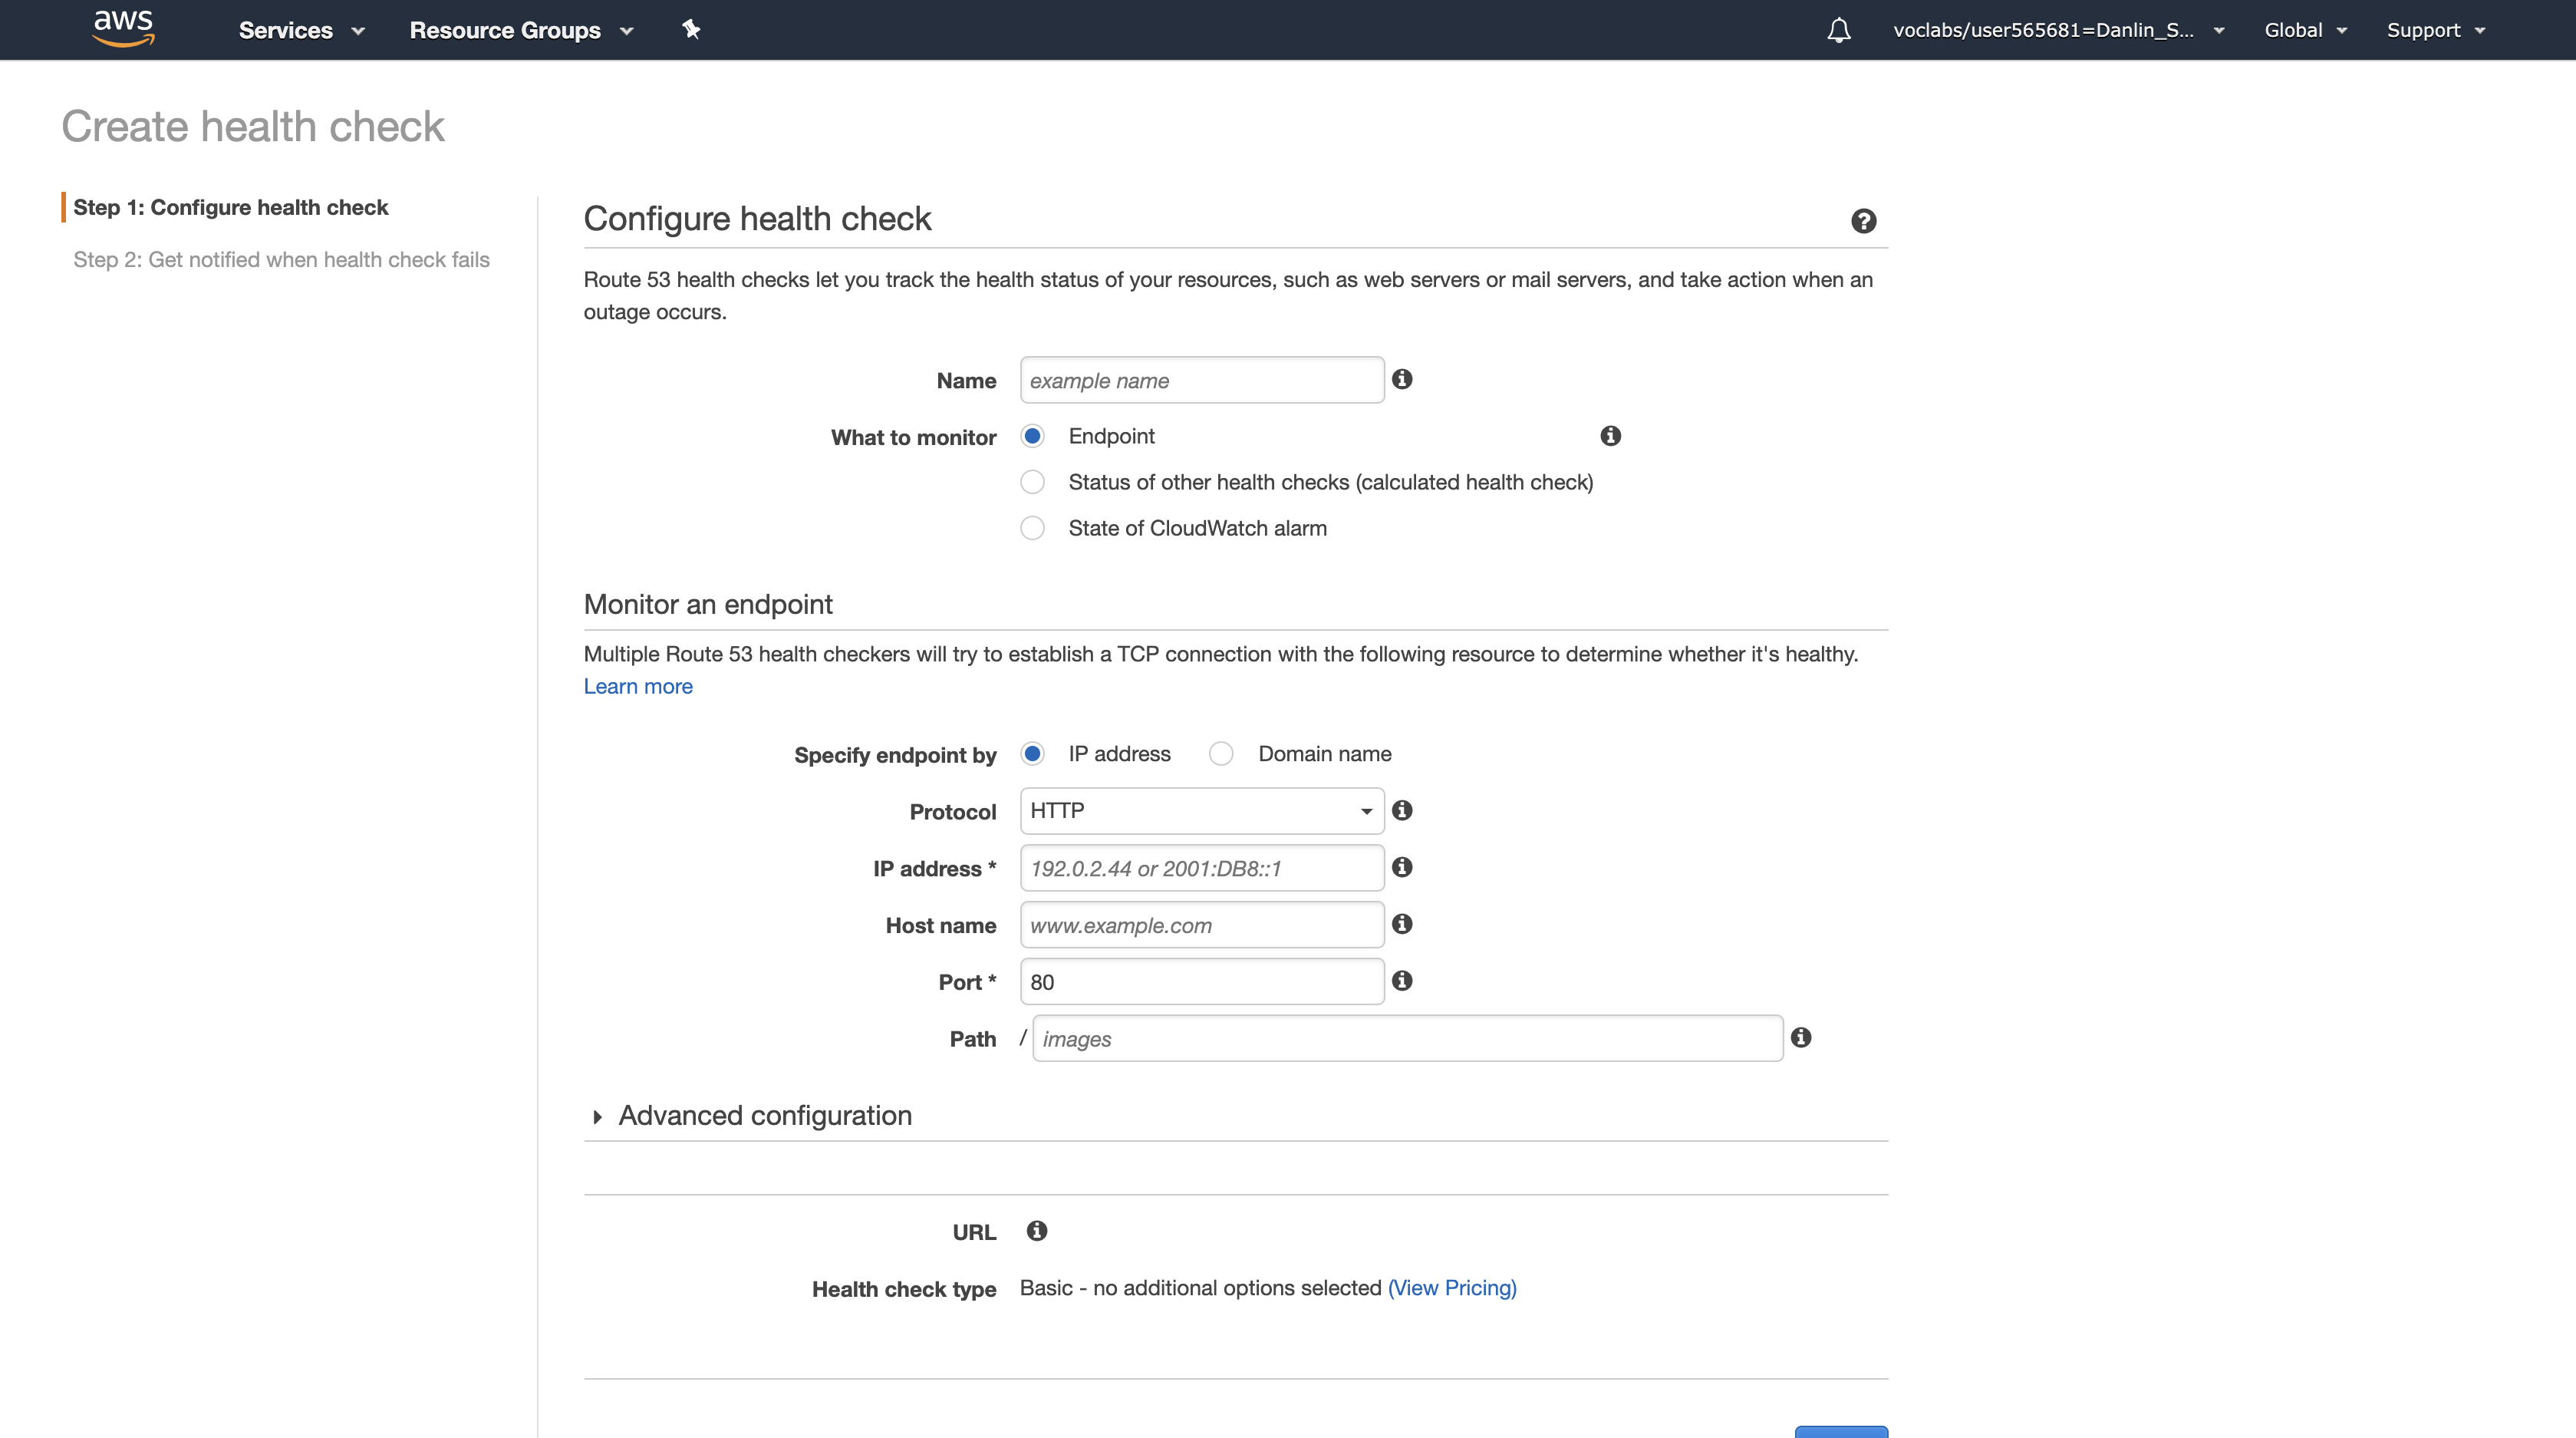The height and width of the screenshot is (1438, 2576).
Task: Click info icon beside URL label
Action: (x=1037, y=1231)
